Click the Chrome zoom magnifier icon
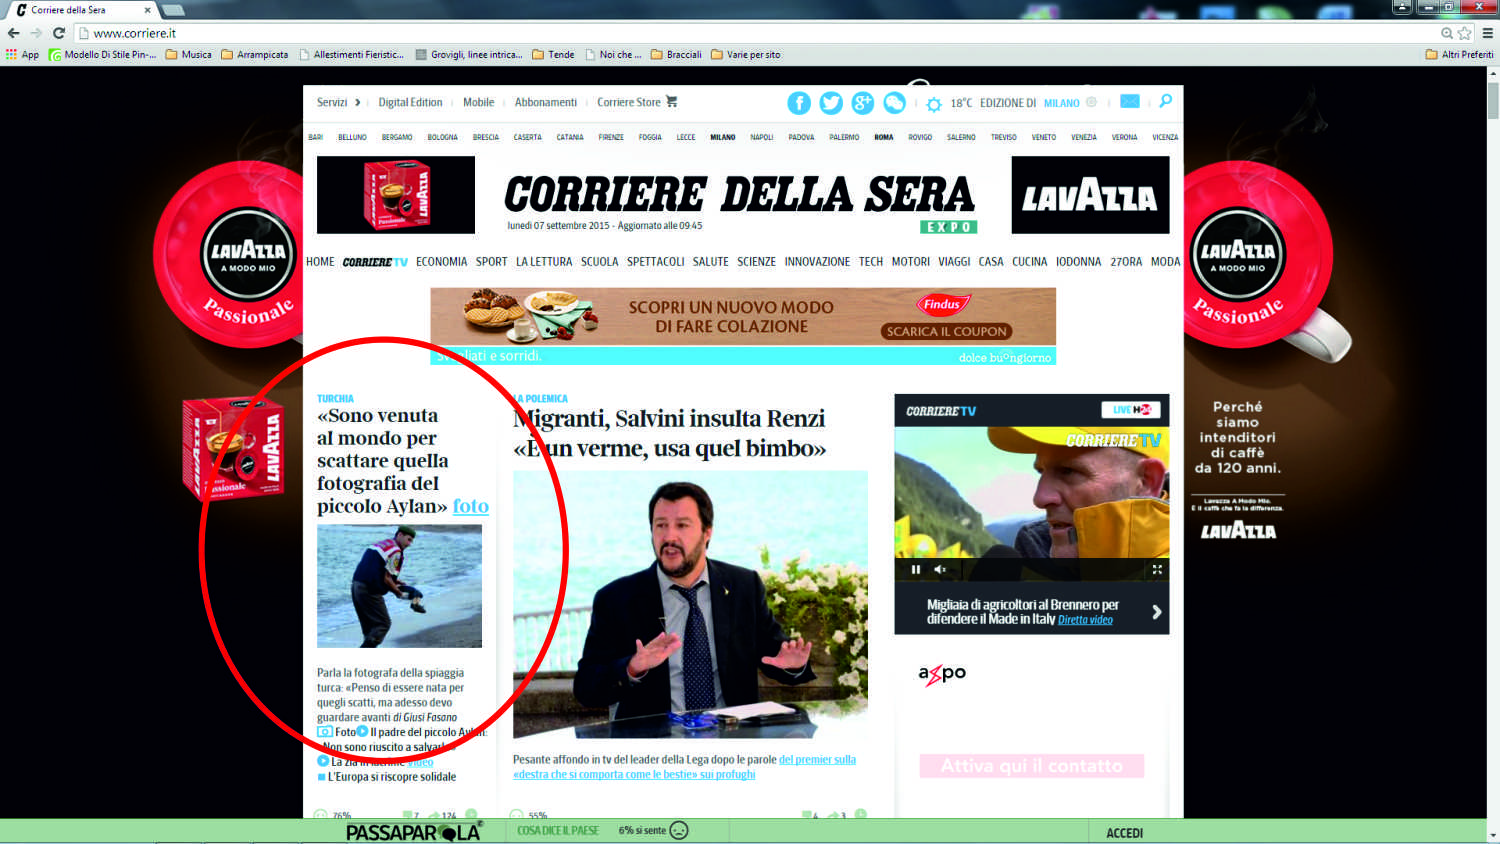 1447,33
